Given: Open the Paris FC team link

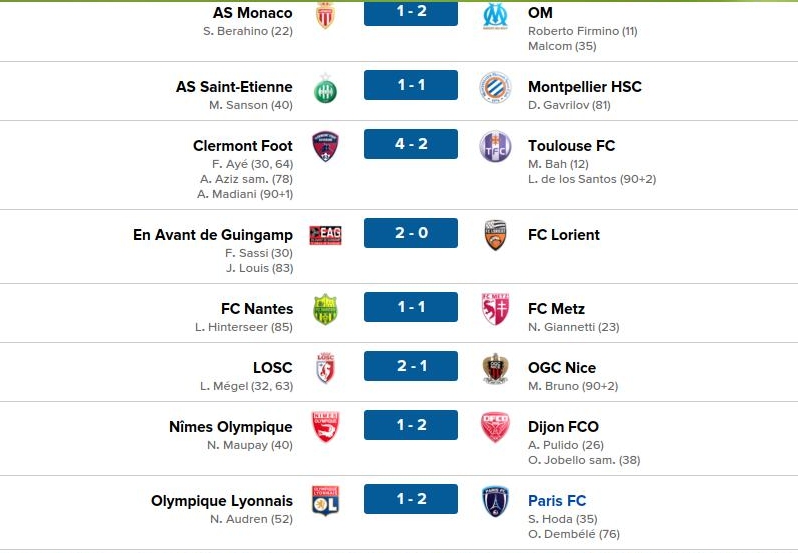Looking at the screenshot, I should tap(557, 501).
